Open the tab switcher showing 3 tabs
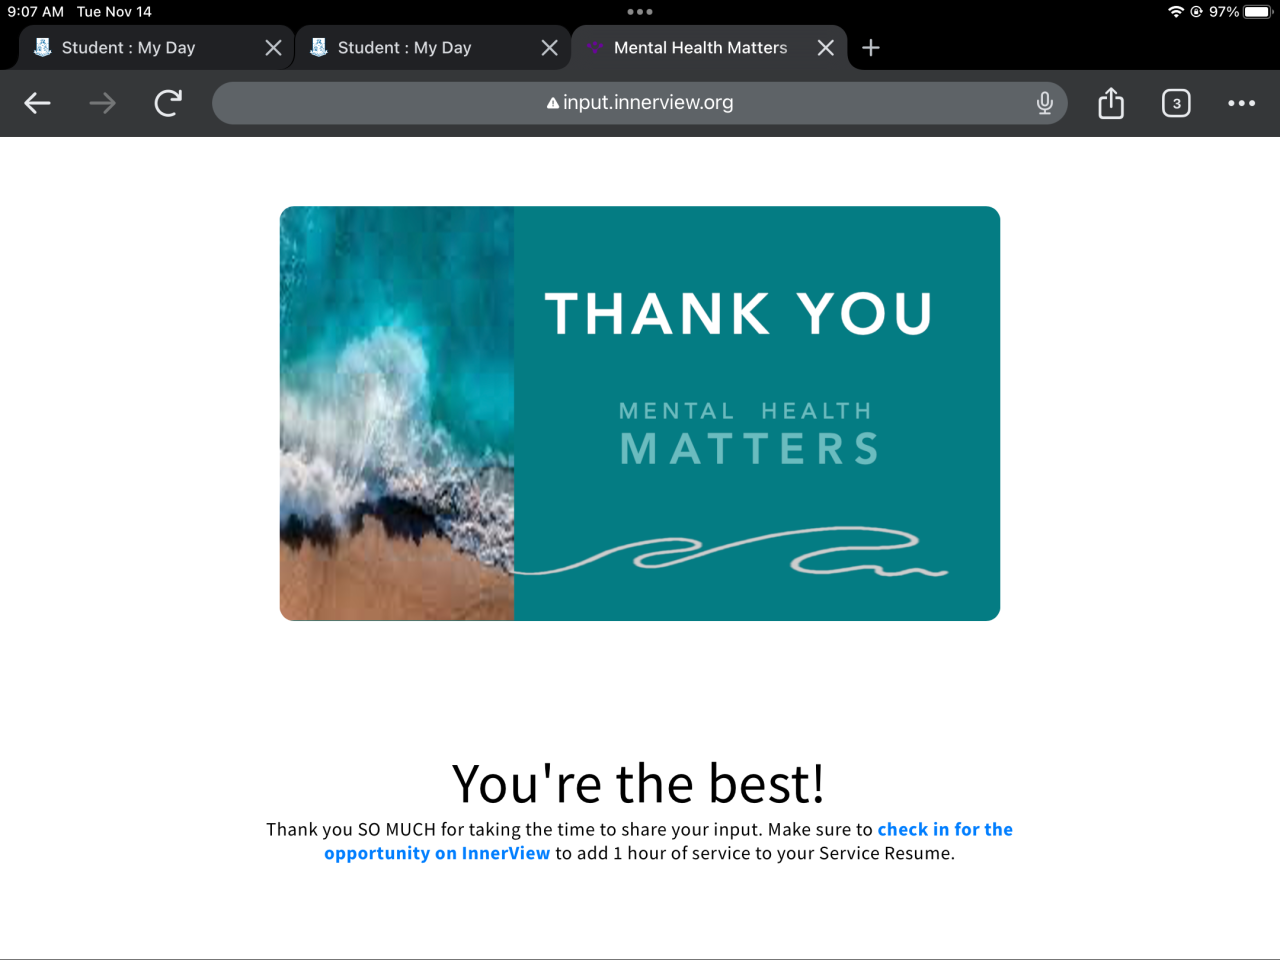Image resolution: width=1280 pixels, height=960 pixels. (1176, 103)
